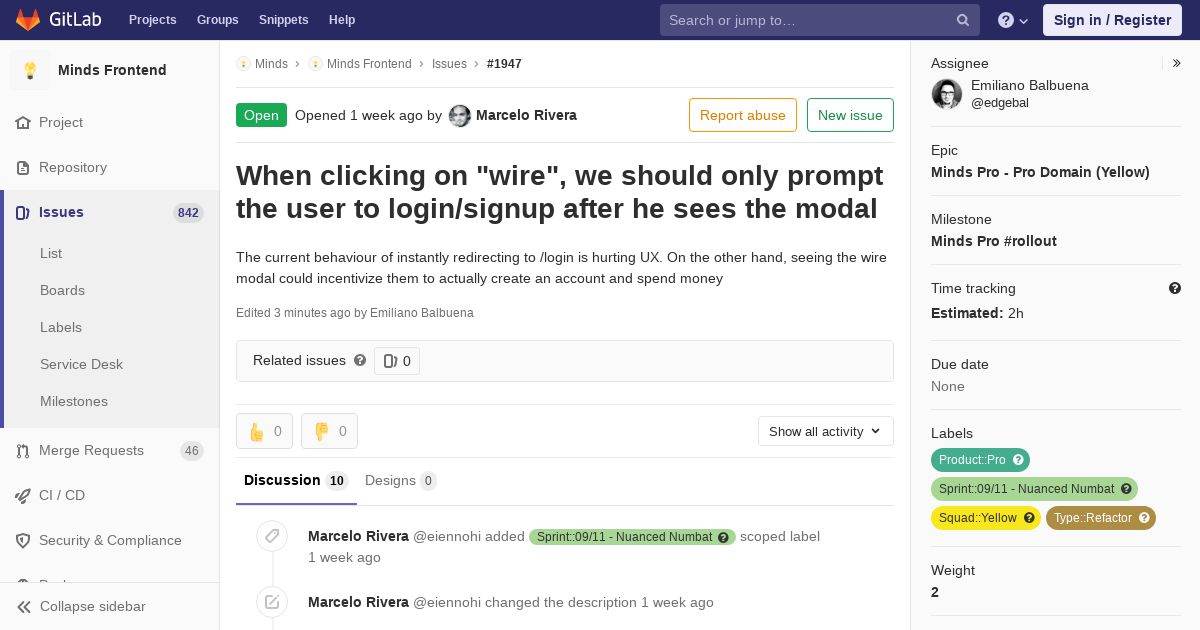The height and width of the screenshot is (630, 1200).
Task: Open Snippets in top navigation
Action: point(283,20)
